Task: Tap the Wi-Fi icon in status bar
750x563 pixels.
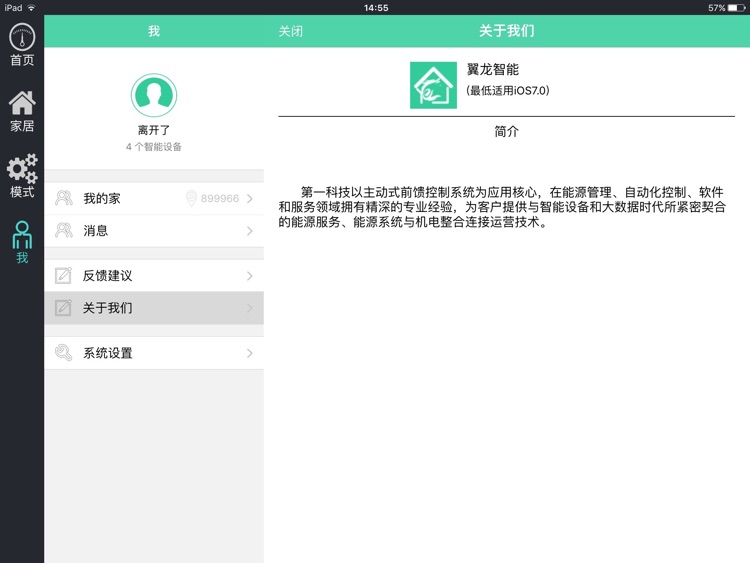Action: coord(32,8)
